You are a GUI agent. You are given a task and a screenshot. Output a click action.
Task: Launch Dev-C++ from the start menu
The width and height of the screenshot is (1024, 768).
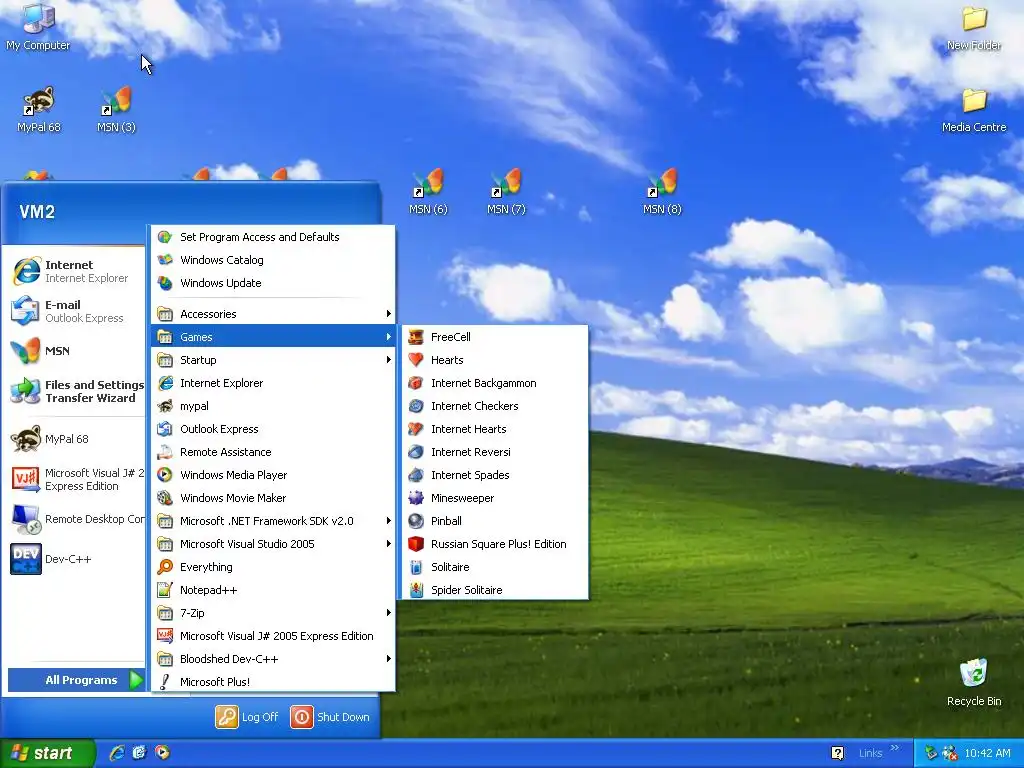pyautogui.click(x=74, y=559)
